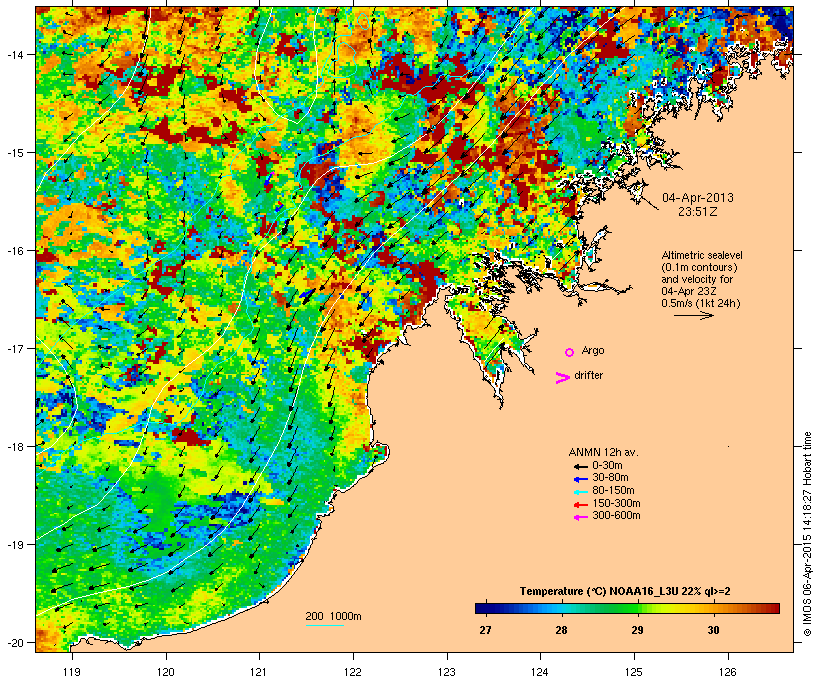Click the '150-300m' depth label

tap(616, 503)
